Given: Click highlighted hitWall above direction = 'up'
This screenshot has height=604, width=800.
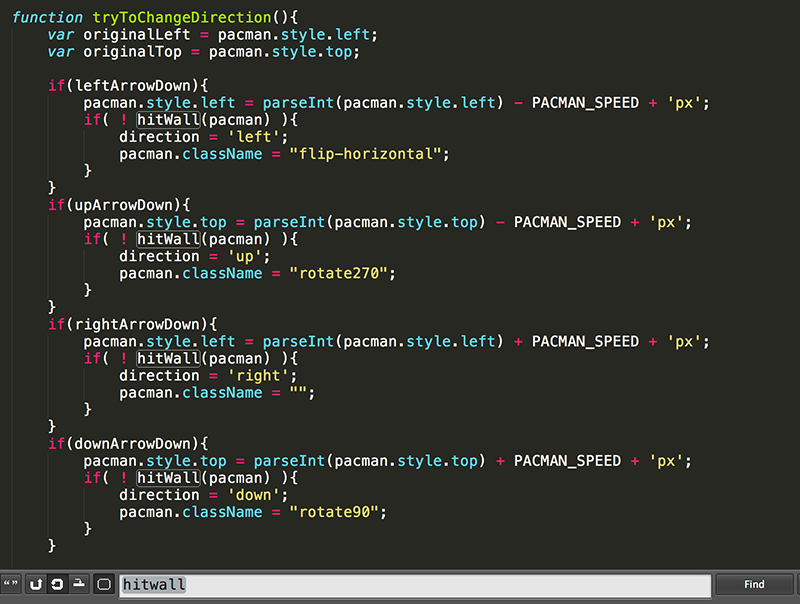Looking at the screenshot, I should pyautogui.click(x=168, y=239).
